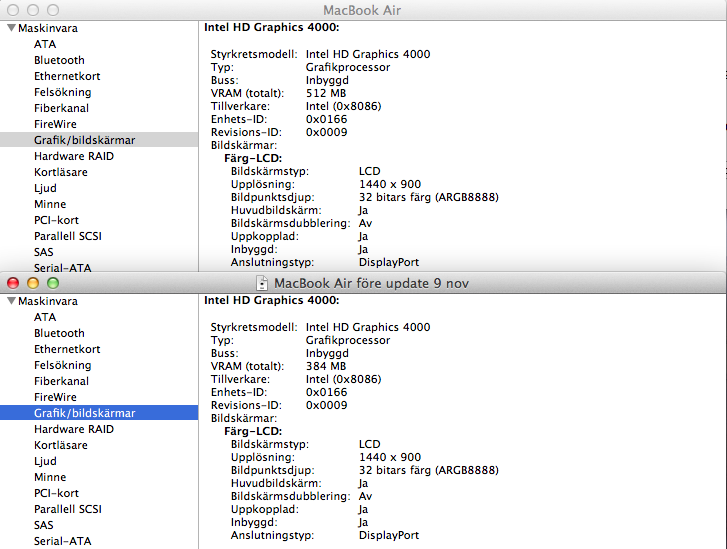Screen dimensions: 727x549
Task: Select Bluetooth in upper window sidebar
Action: 59,60
